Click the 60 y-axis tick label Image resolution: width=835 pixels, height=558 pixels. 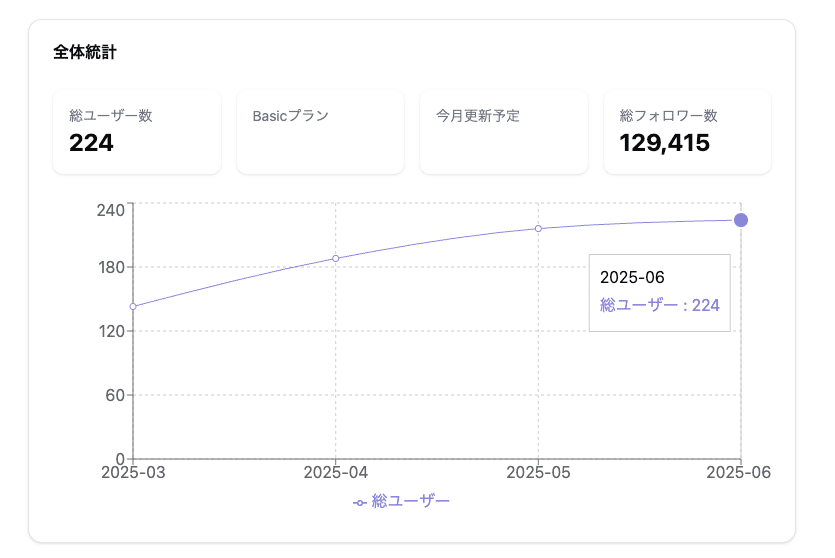pyautogui.click(x=114, y=394)
